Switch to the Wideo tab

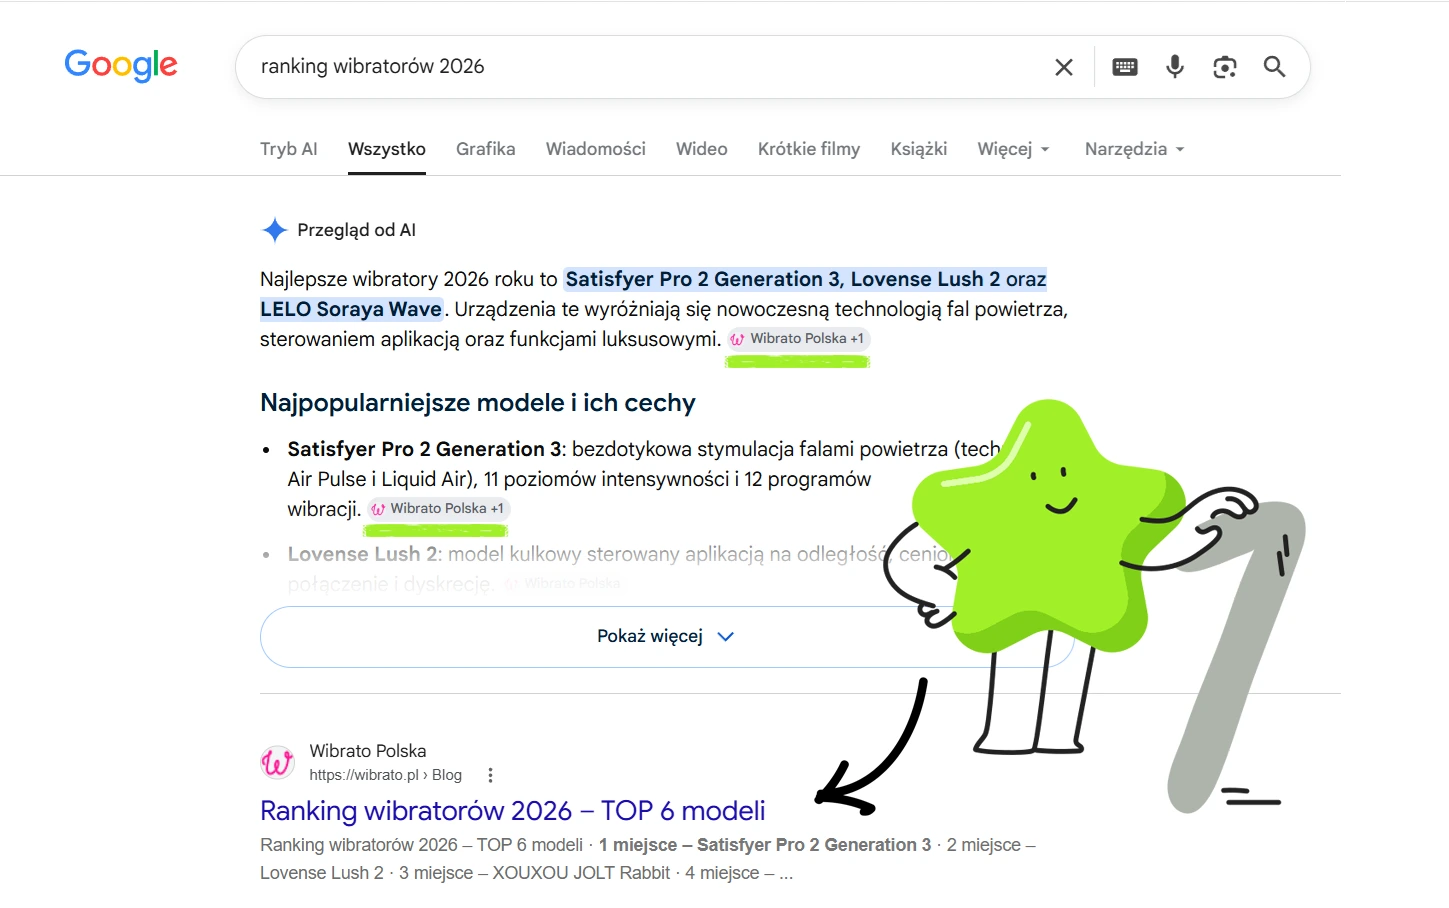point(702,149)
